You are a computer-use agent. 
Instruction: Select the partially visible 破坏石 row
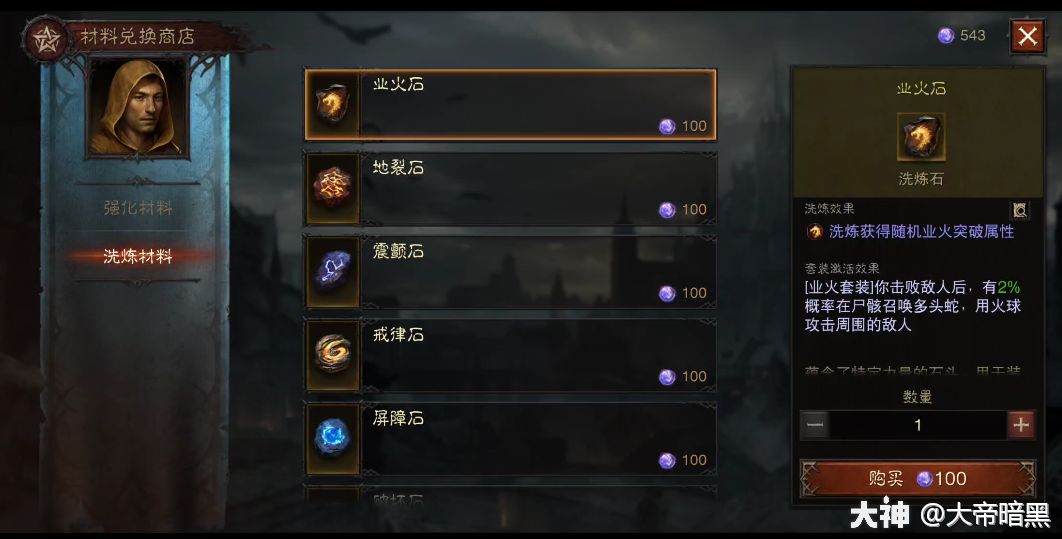tap(511, 498)
